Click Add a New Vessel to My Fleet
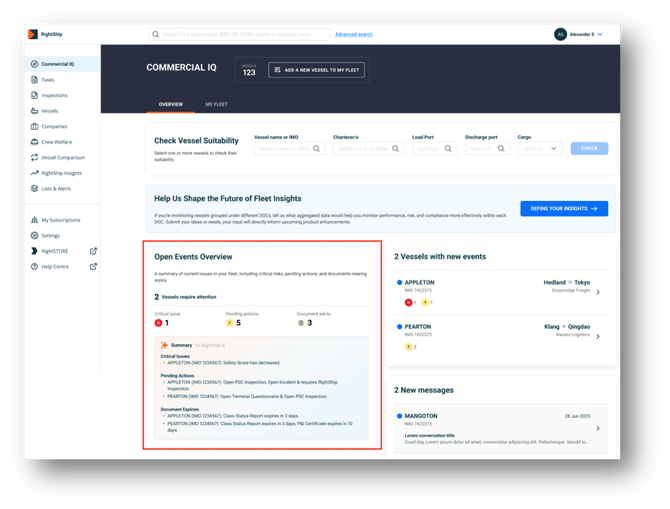The height and width of the screenshot is (509, 670). [317, 70]
